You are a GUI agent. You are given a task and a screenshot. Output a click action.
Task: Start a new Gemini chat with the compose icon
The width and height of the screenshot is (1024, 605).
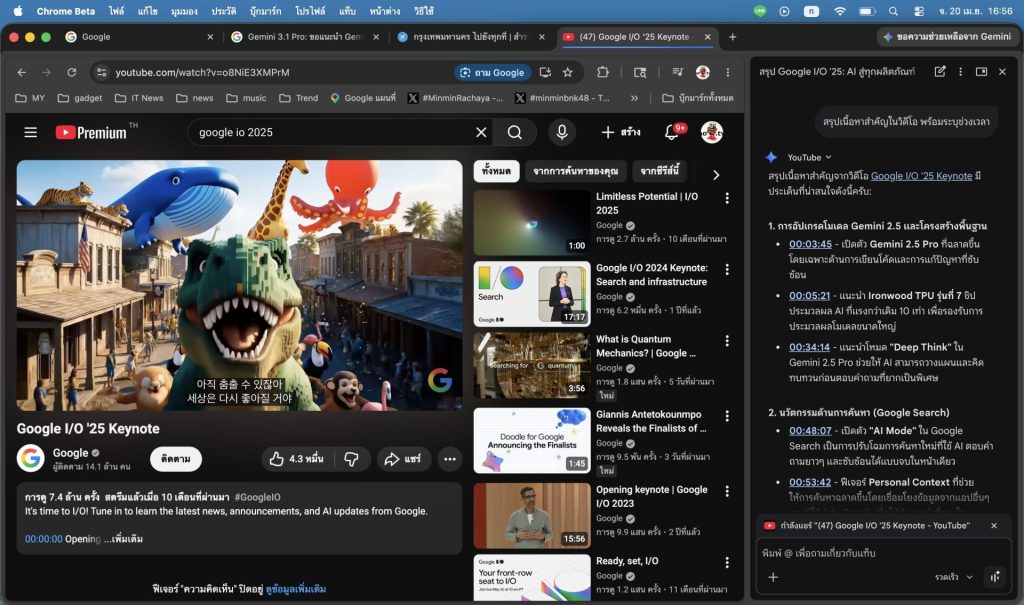click(940, 72)
